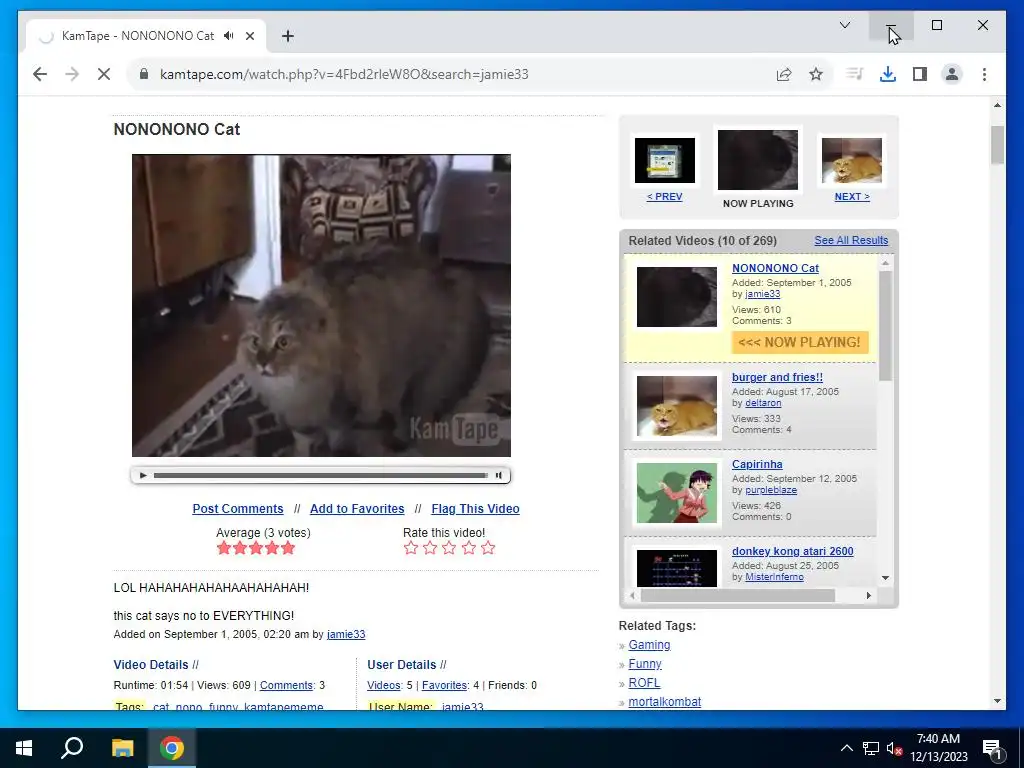Viewport: 1024px width, 768px height.
Task: Click the Capirinha anime thumbnail
Action: click(x=677, y=493)
